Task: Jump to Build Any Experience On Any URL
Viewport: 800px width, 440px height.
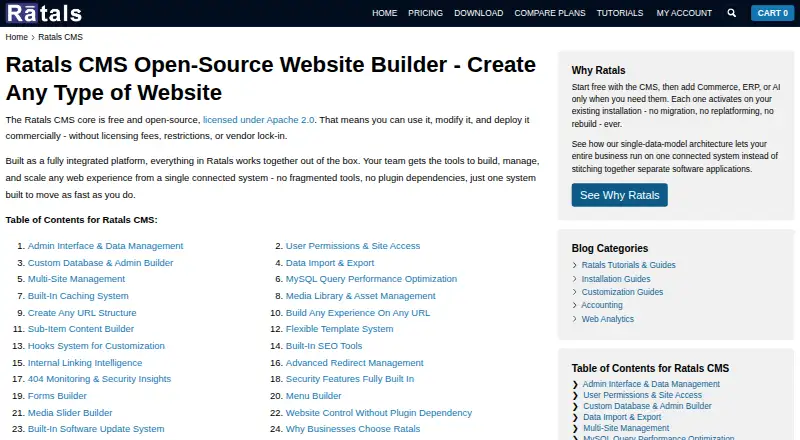Action: point(358,313)
